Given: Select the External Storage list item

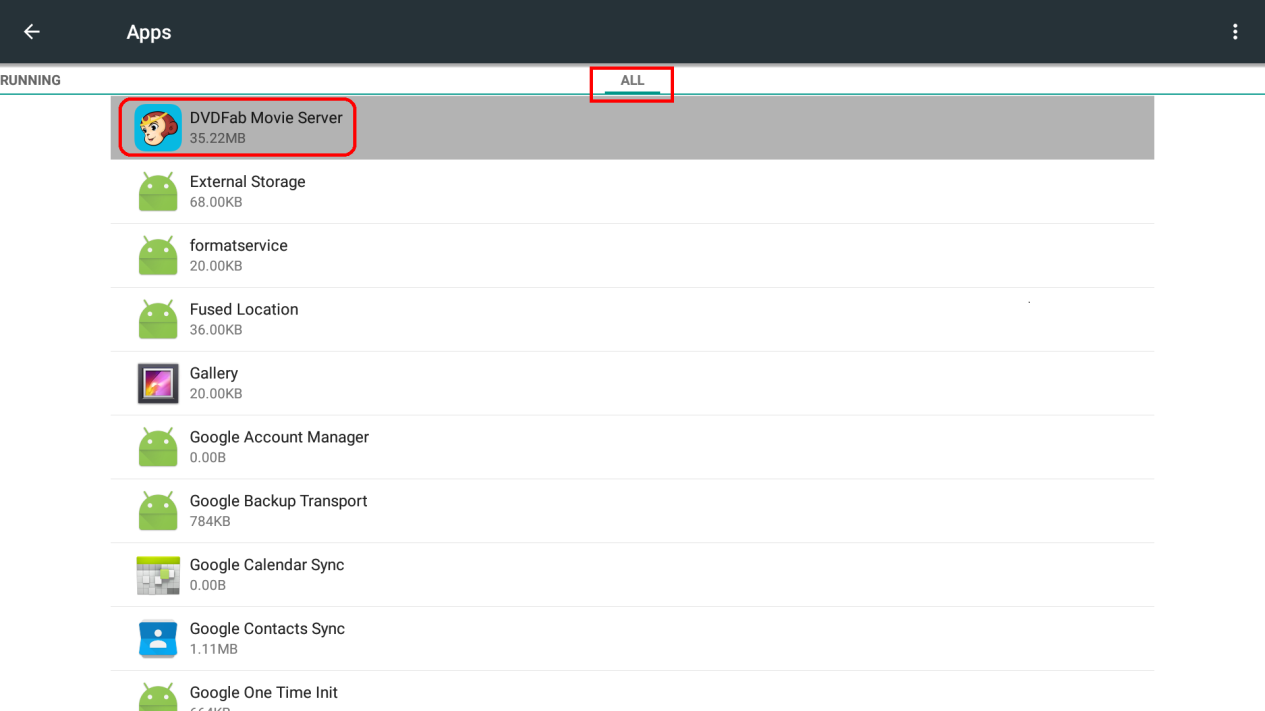Looking at the screenshot, I should [632, 192].
